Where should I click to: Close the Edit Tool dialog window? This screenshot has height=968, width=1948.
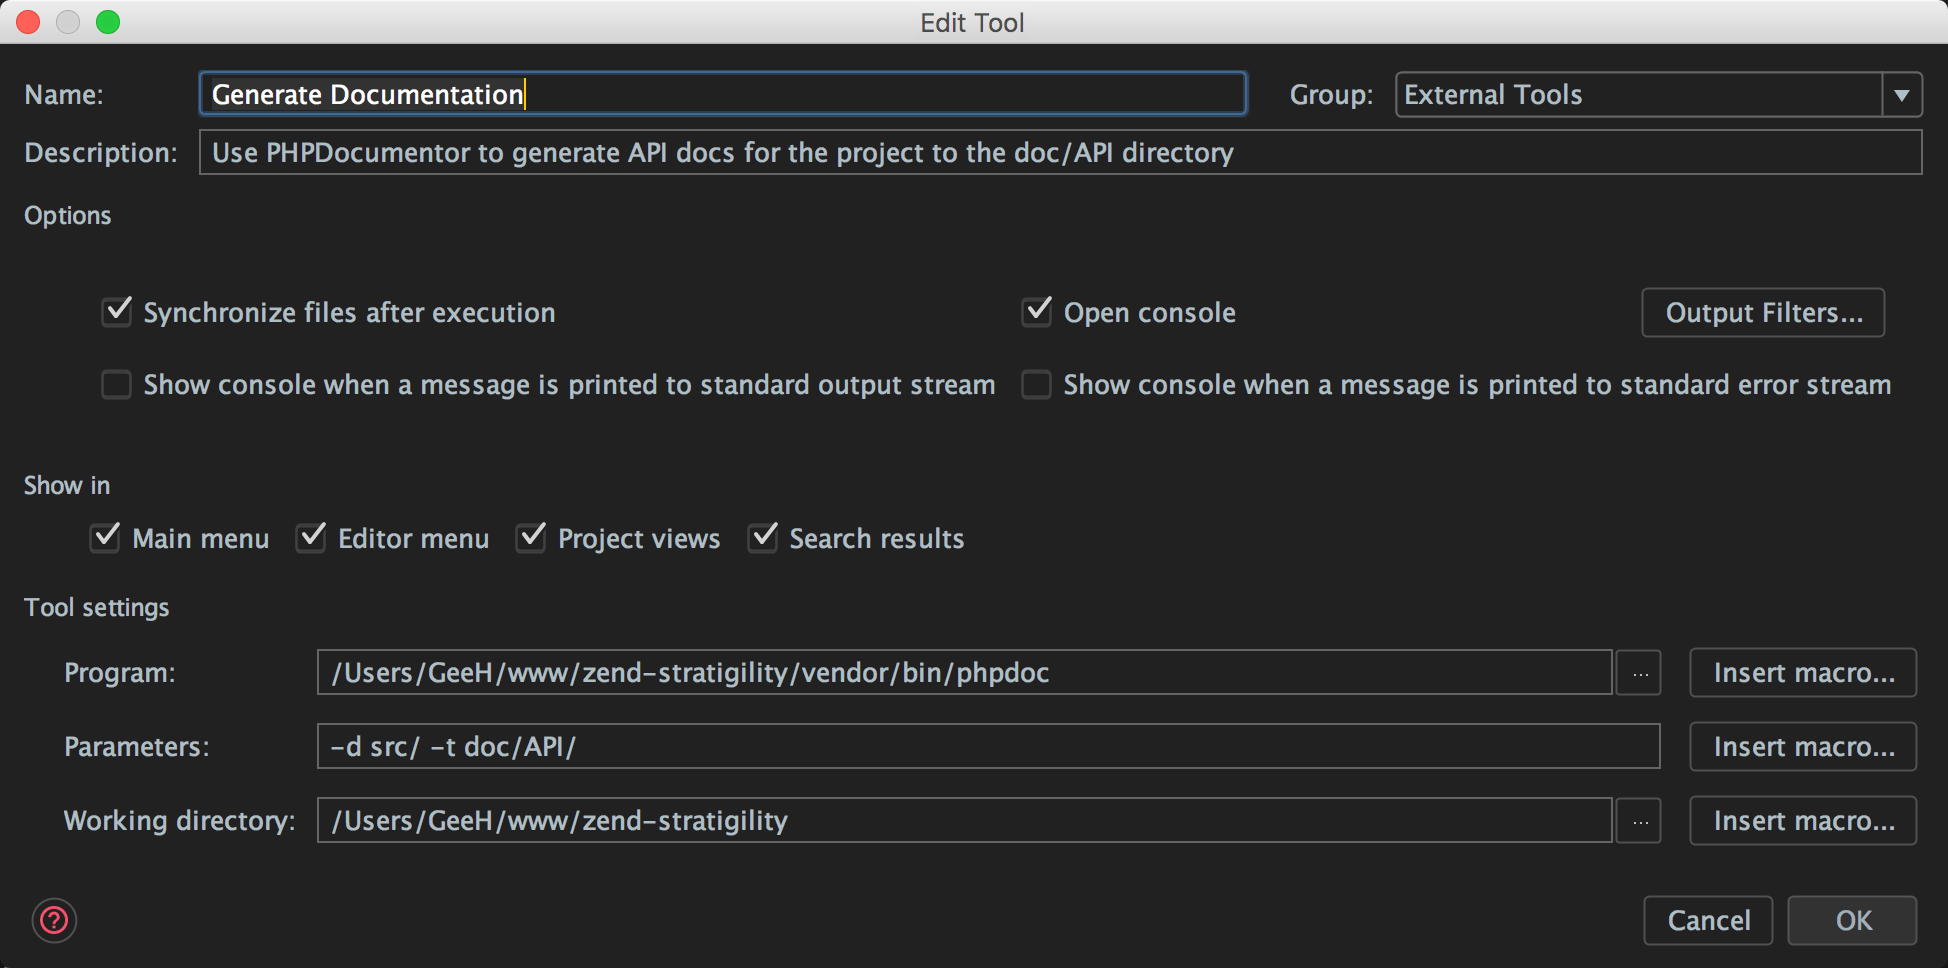pos(27,20)
